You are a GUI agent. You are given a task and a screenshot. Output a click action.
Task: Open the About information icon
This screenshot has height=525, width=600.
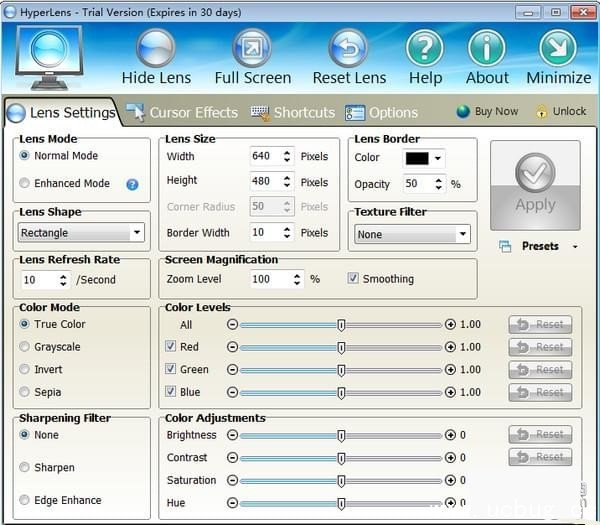coord(487,48)
